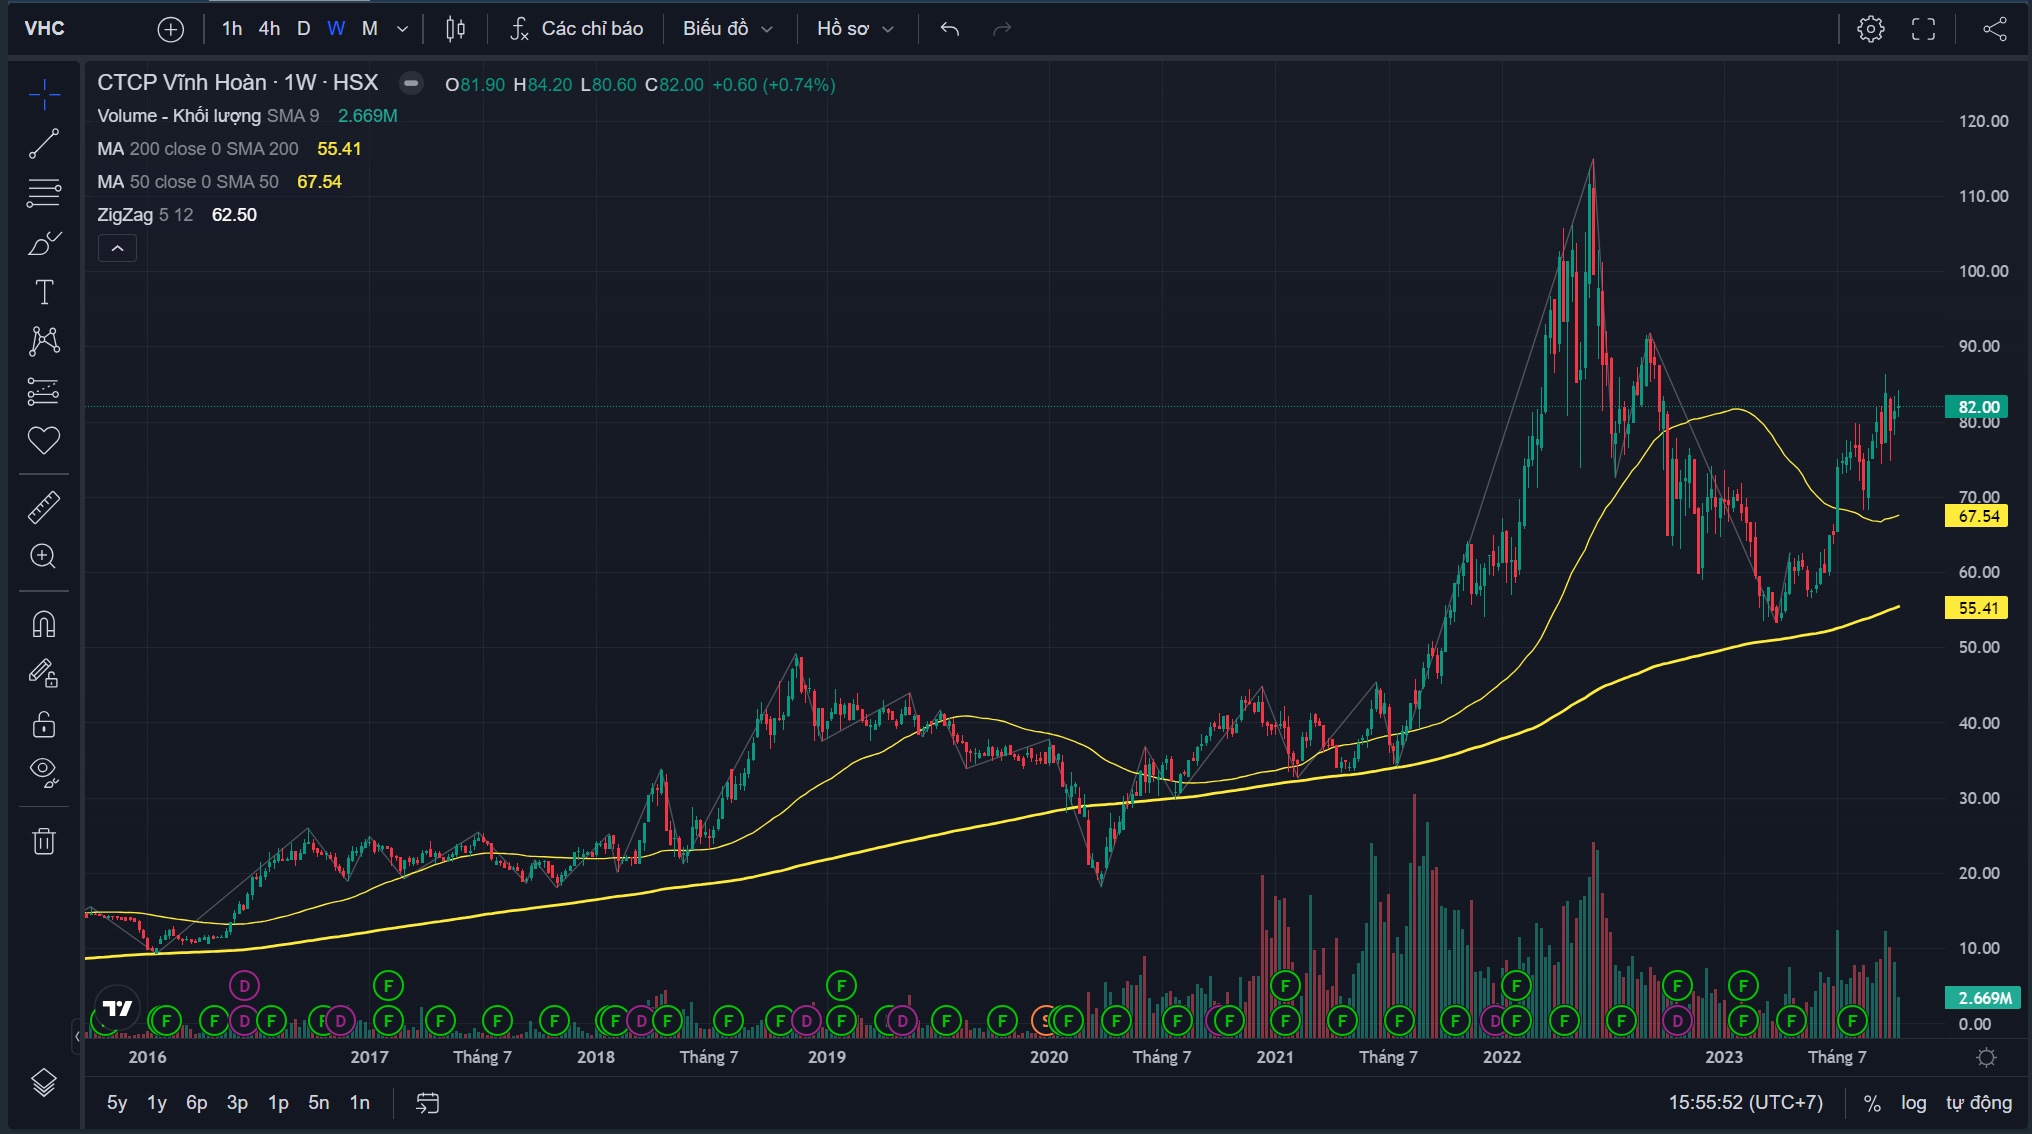The image size is (2032, 1134).
Task: Hide all drawings with eye icon
Action: pos(43,770)
